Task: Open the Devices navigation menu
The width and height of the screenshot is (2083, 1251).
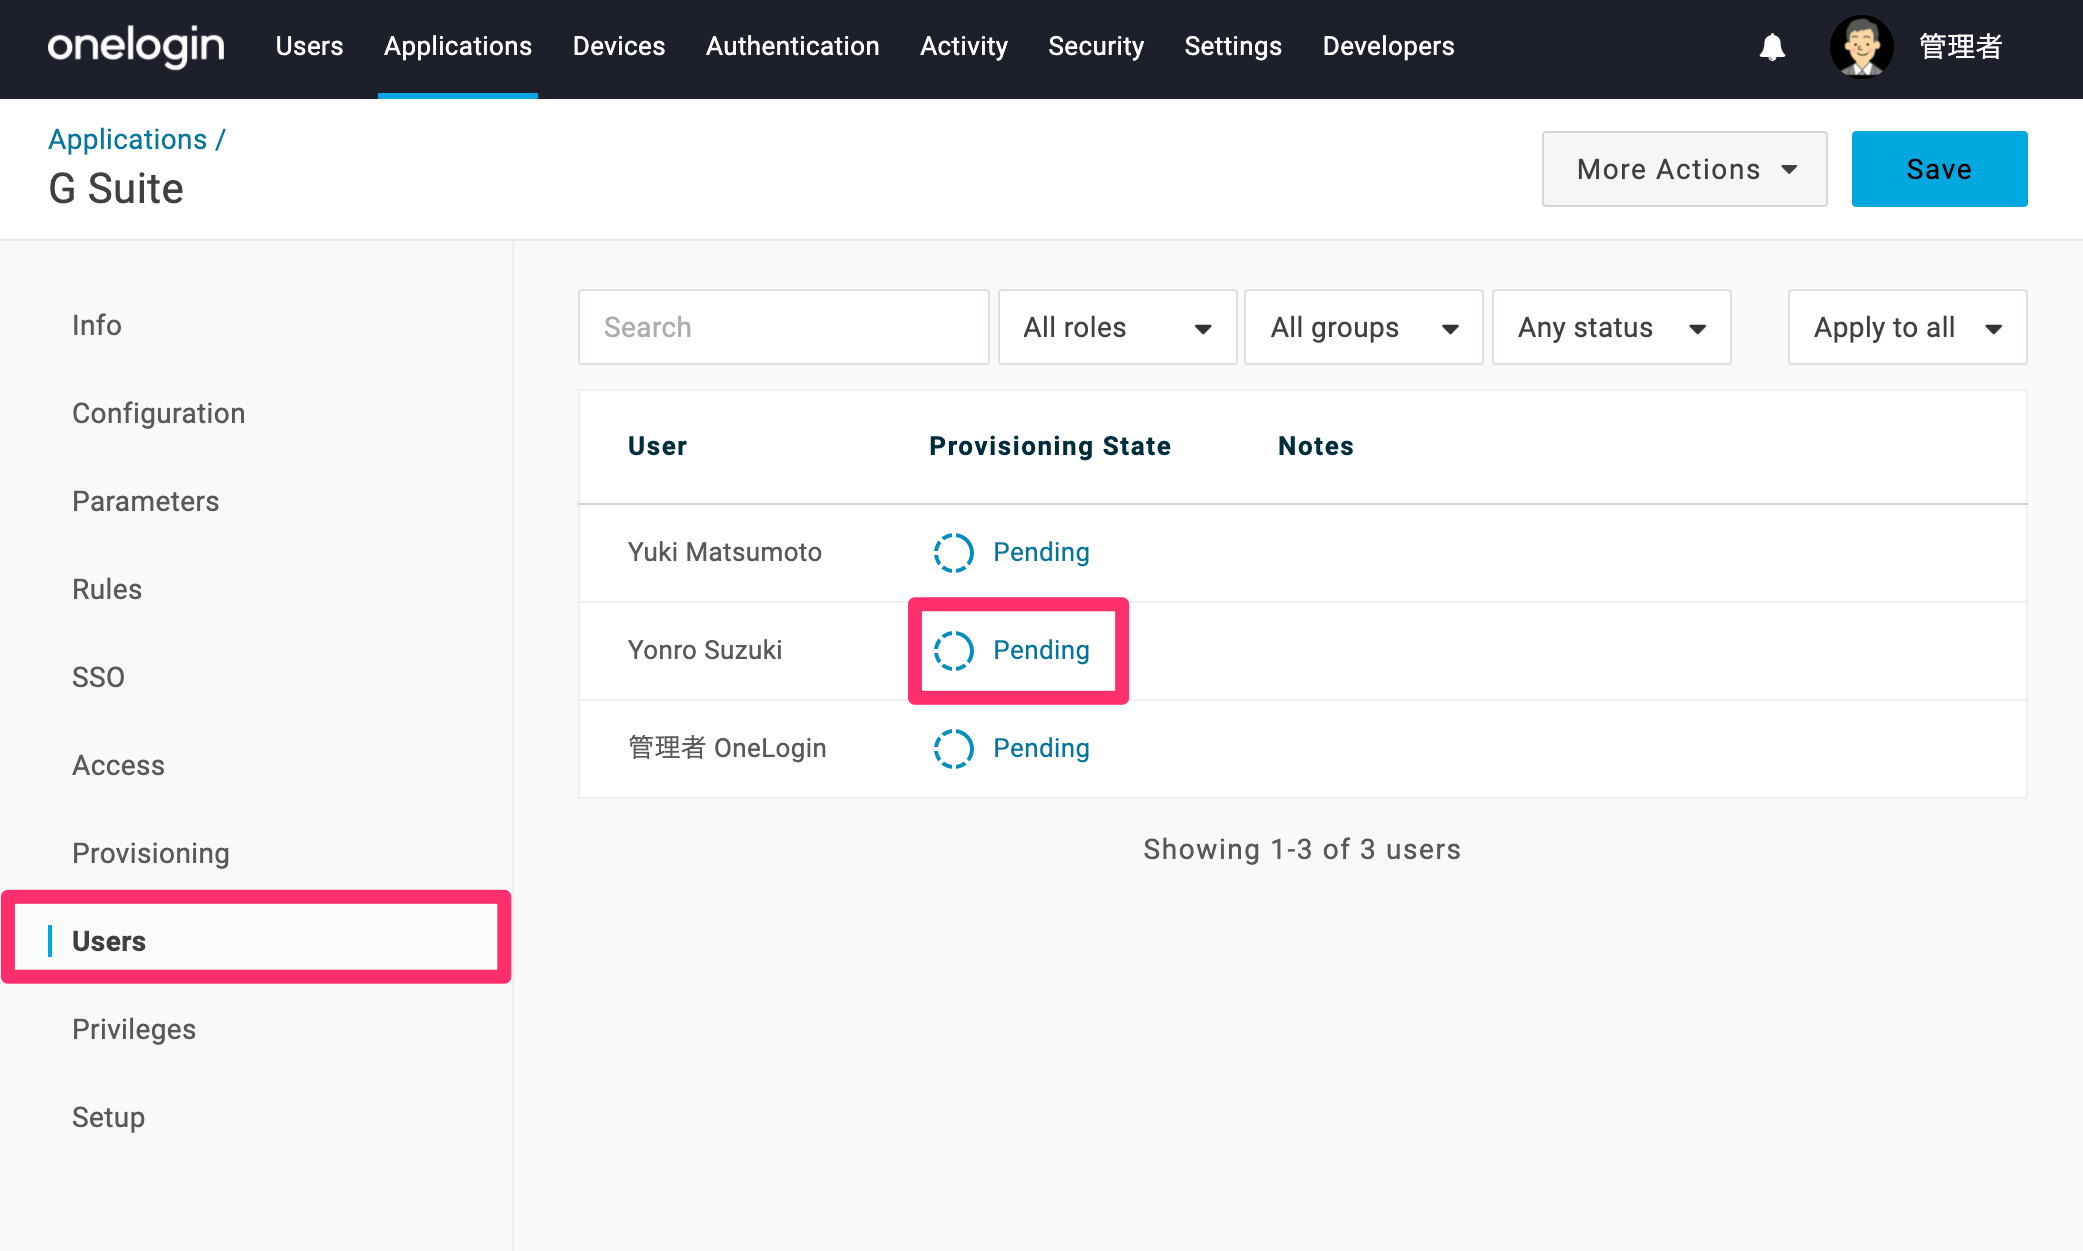Action: [x=619, y=46]
